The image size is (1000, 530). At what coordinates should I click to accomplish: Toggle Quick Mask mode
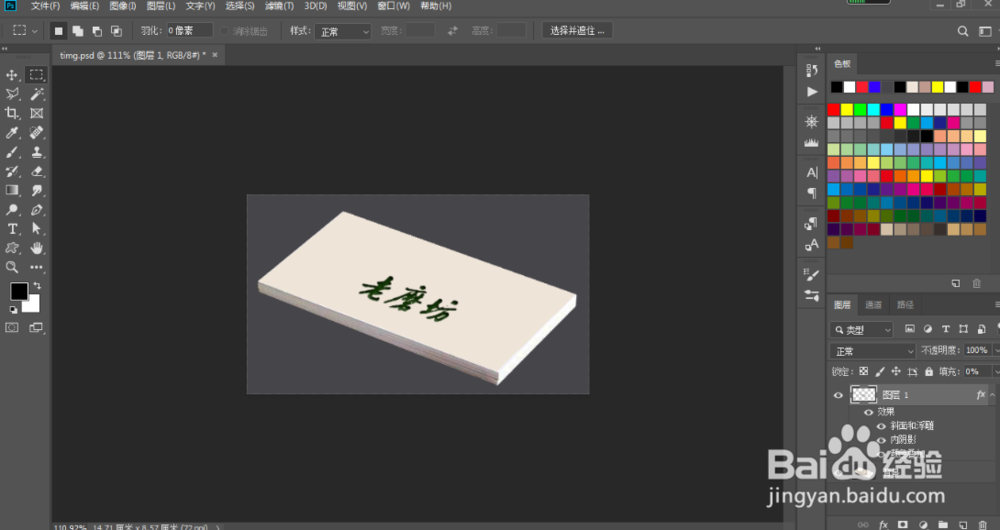[12, 327]
